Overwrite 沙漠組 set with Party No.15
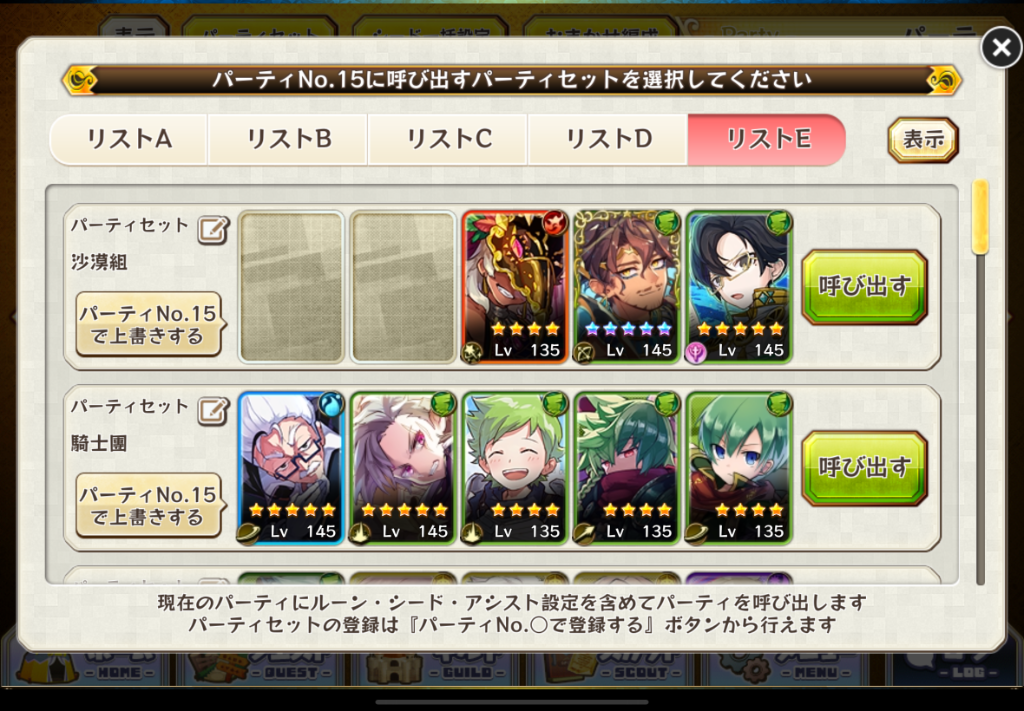Screen dimensions: 1024x711 coord(148,324)
